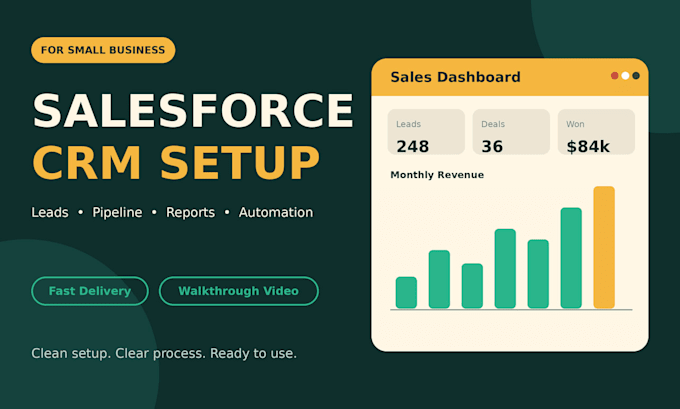The height and width of the screenshot is (409, 680).
Task: Select the Fast Delivery pill button
Action: (x=90, y=291)
